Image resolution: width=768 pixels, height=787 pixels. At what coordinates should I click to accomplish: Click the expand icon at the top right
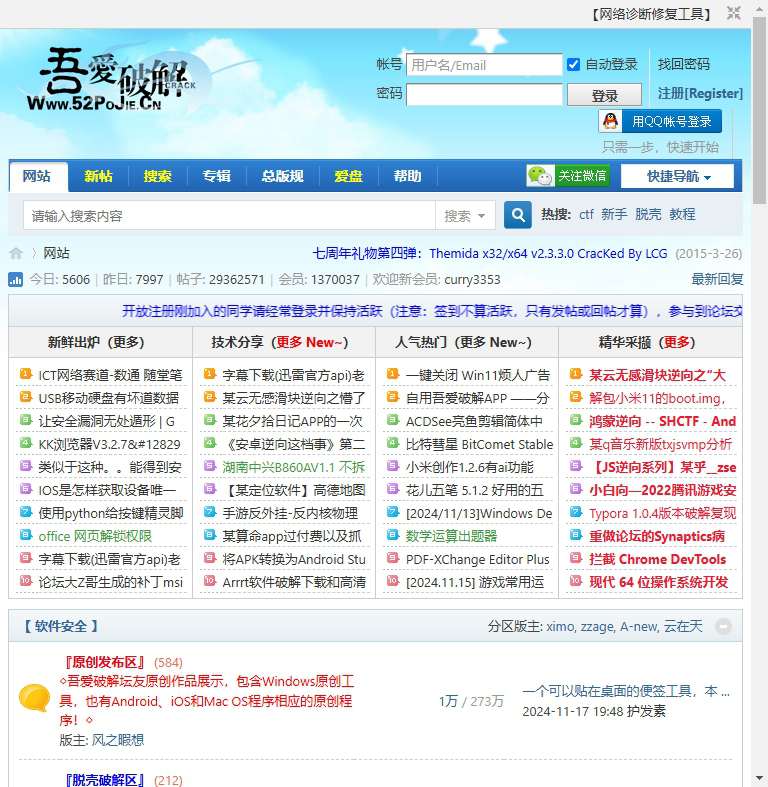pyautogui.click(x=734, y=13)
